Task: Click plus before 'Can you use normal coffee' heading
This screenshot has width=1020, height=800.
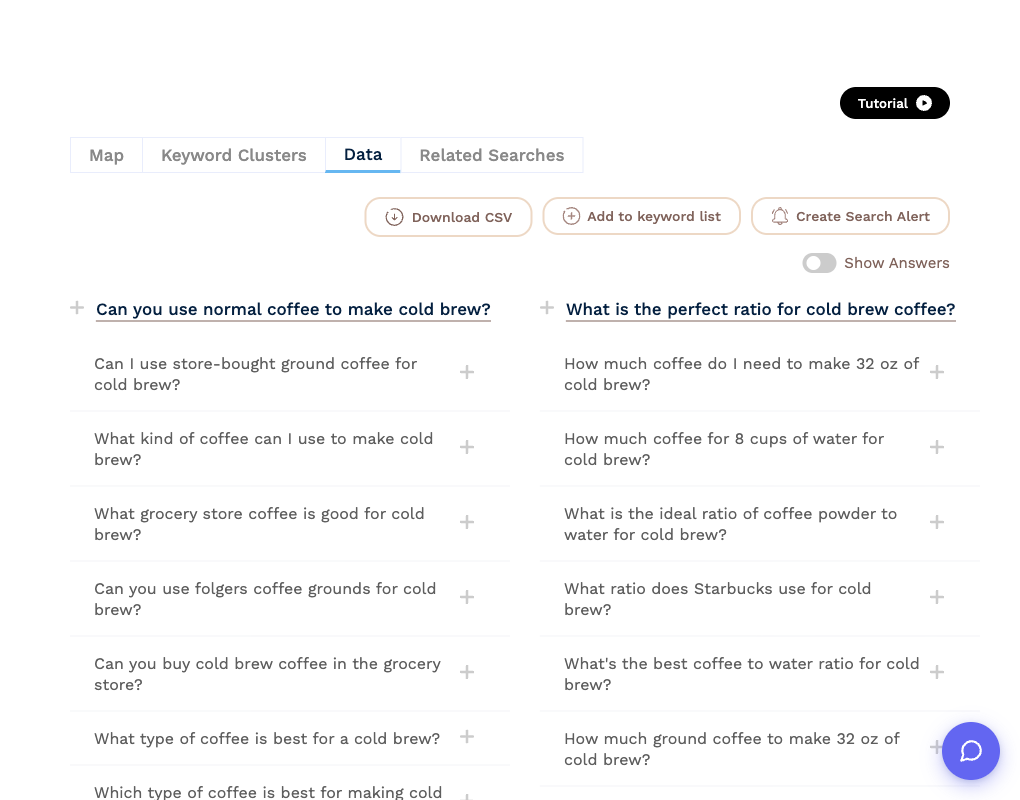Action: coord(77,308)
